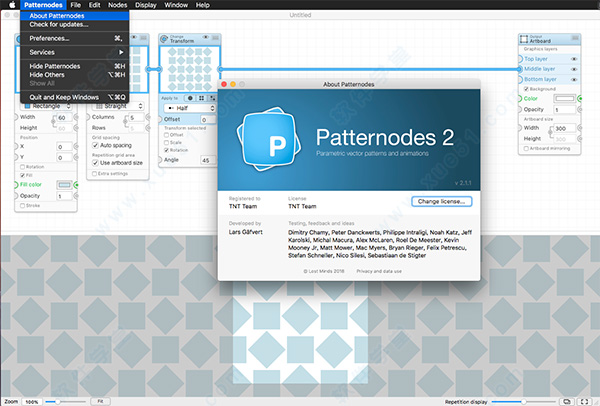The height and width of the screenshot is (406, 600).
Task: Choose Hide Others
Action: click(75, 75)
